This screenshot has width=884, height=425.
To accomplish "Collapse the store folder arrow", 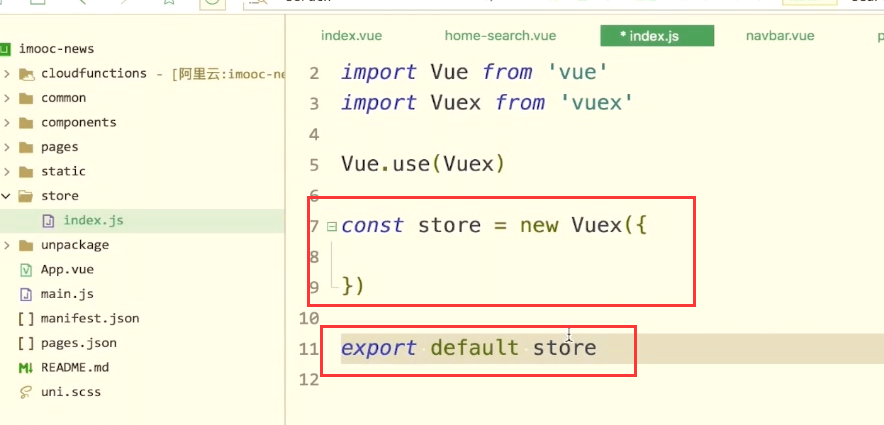I will click(6, 196).
